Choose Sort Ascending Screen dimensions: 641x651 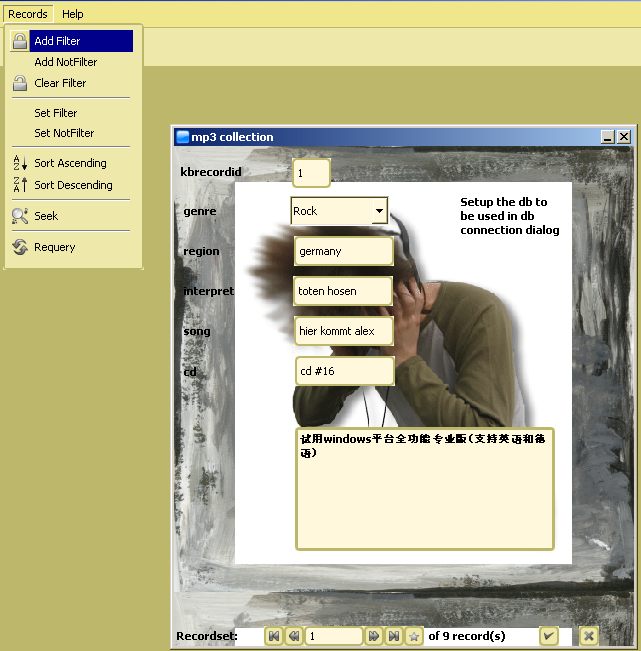tap(70, 163)
